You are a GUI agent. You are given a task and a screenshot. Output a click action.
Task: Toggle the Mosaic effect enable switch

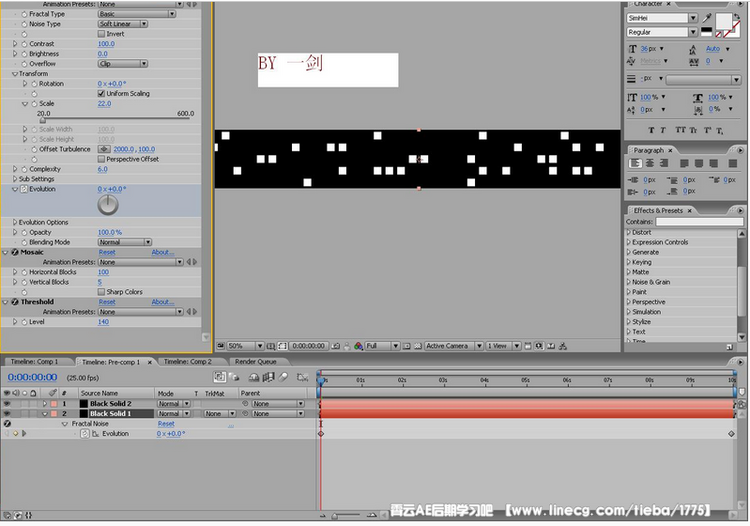click(x=15, y=252)
